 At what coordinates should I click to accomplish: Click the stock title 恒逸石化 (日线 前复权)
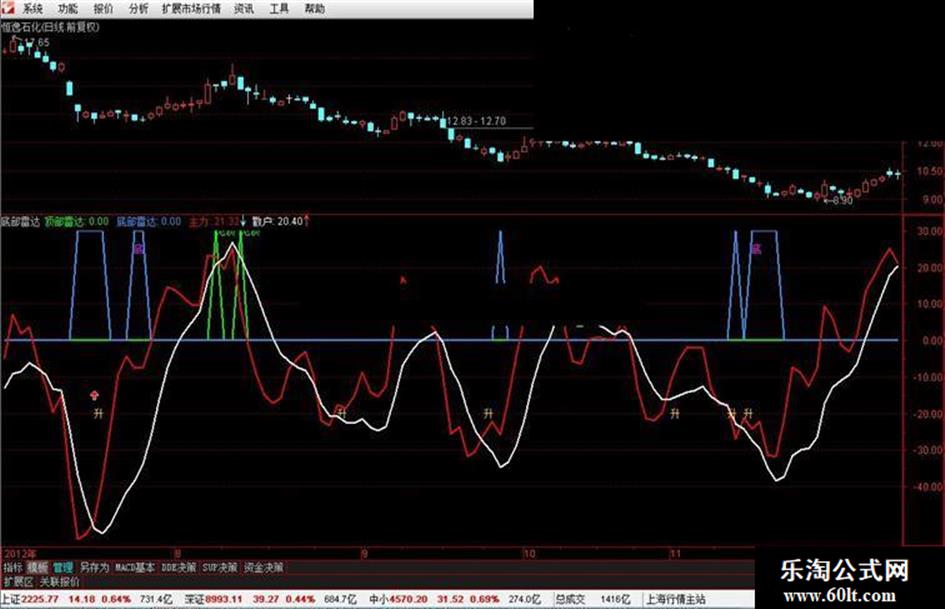click(50, 27)
